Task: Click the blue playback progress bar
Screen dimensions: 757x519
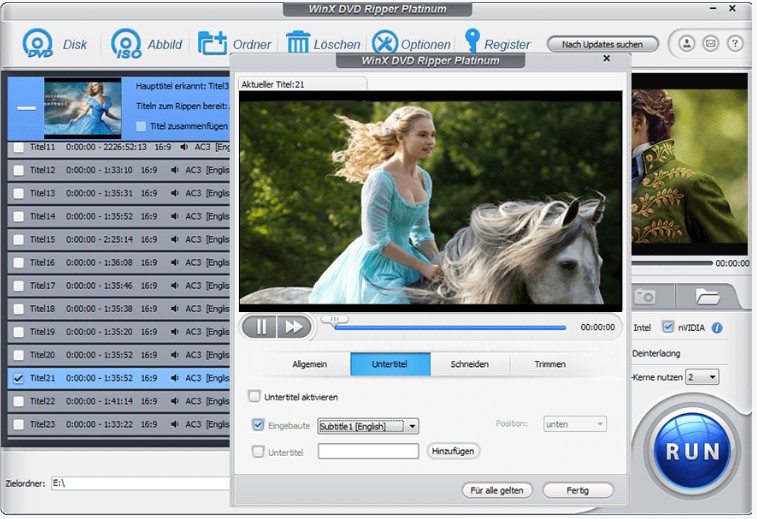Action: click(x=450, y=328)
